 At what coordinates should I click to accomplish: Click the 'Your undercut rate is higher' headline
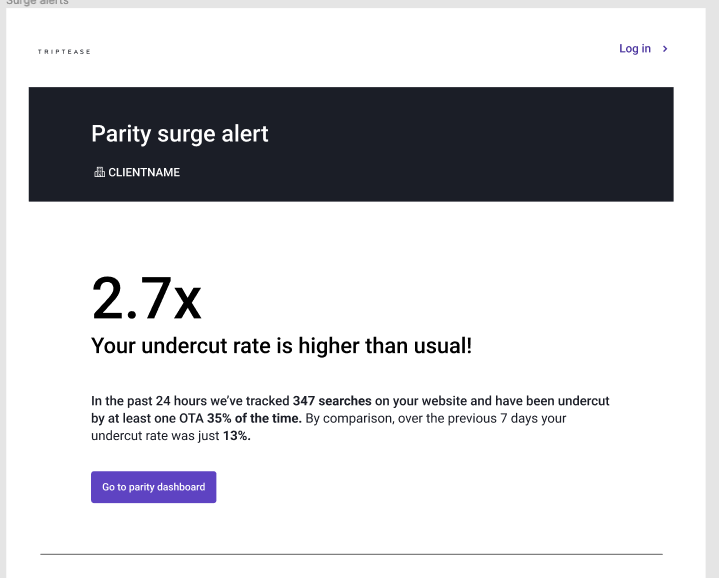click(282, 346)
